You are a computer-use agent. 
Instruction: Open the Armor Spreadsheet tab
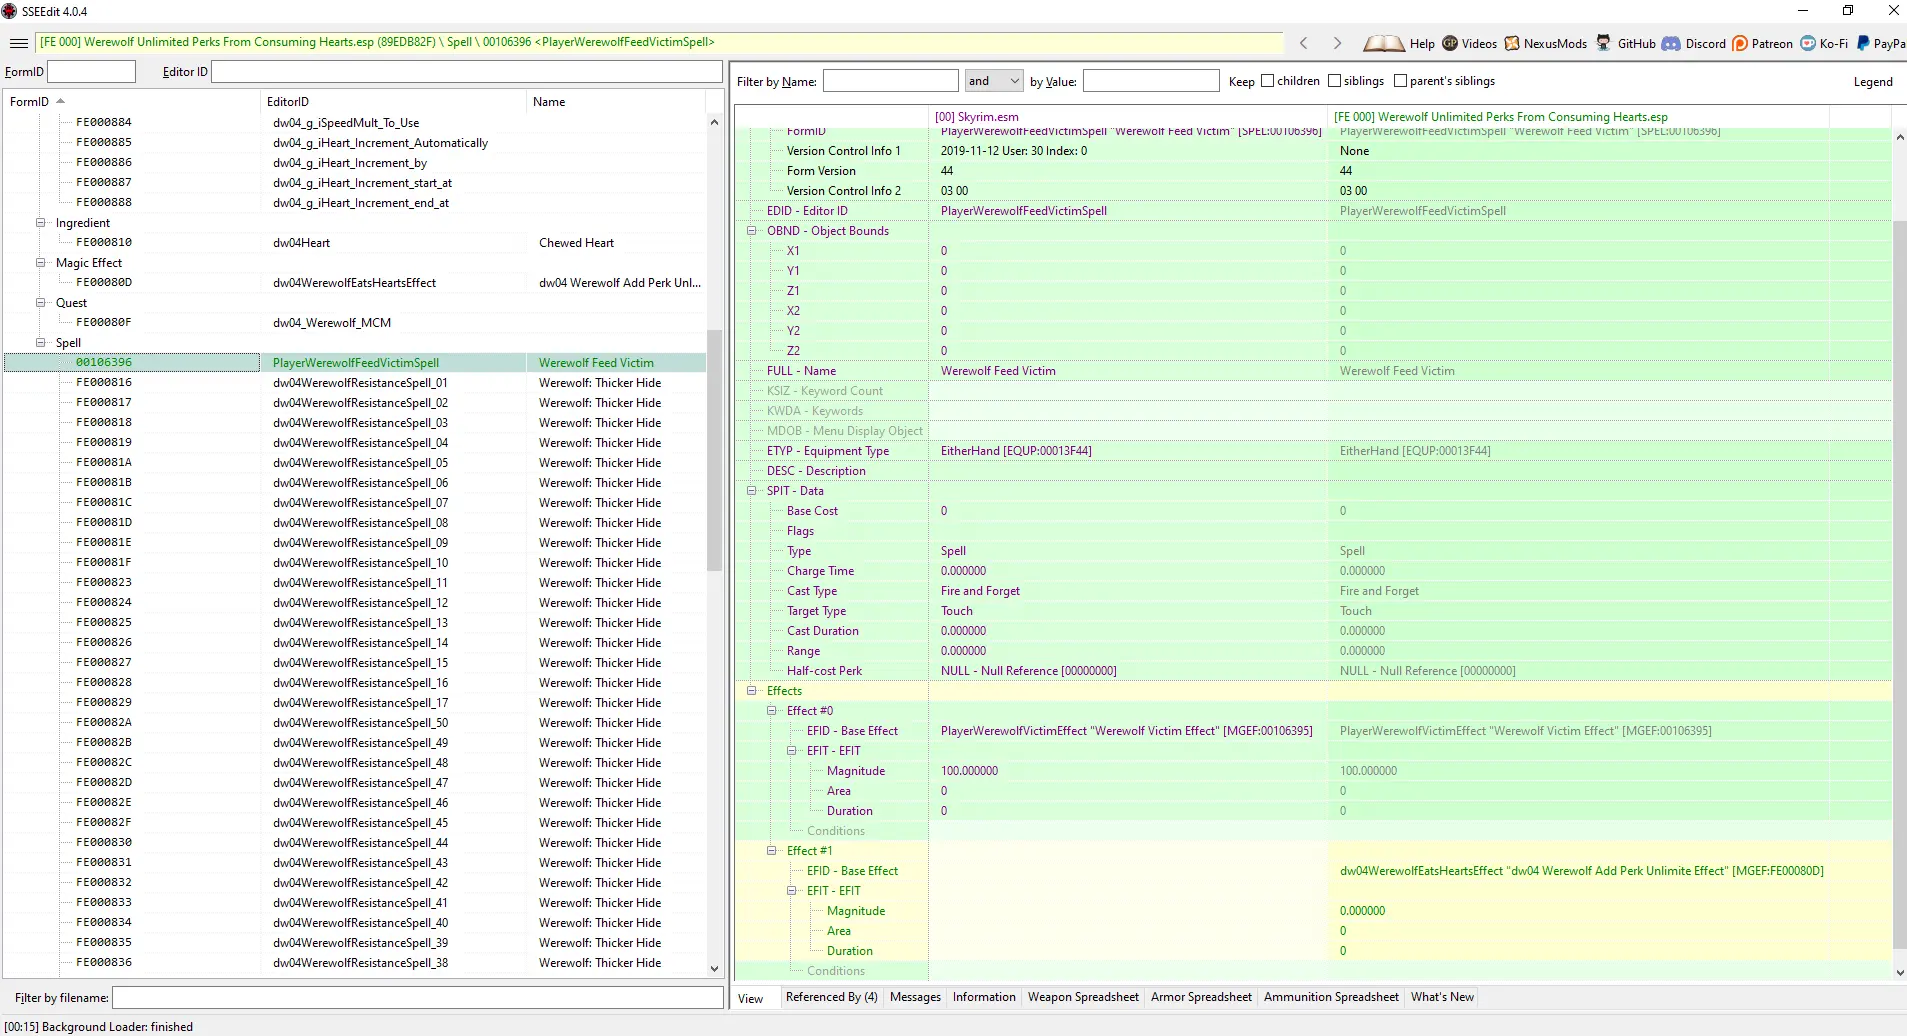coord(1201,997)
